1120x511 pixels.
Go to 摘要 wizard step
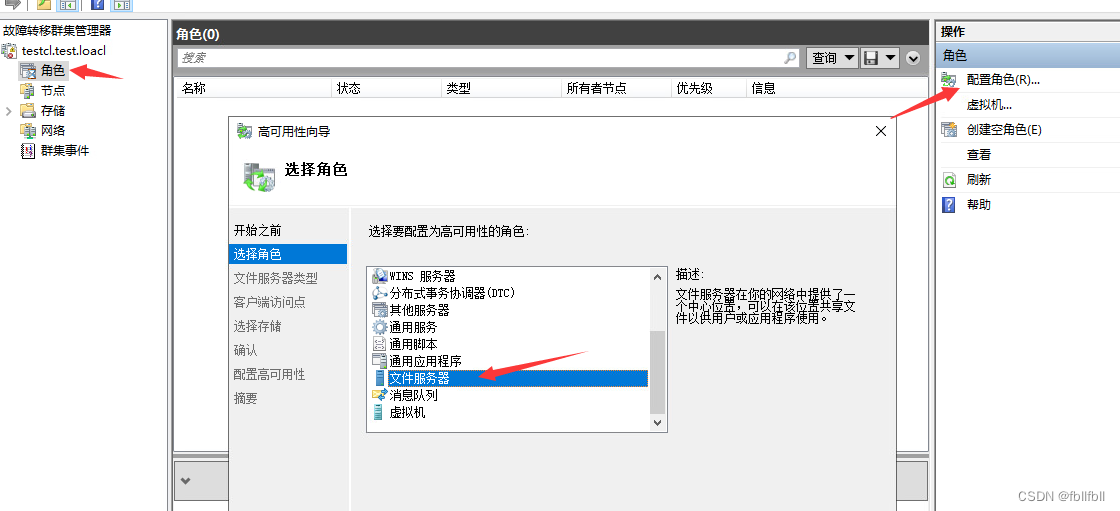coord(245,398)
